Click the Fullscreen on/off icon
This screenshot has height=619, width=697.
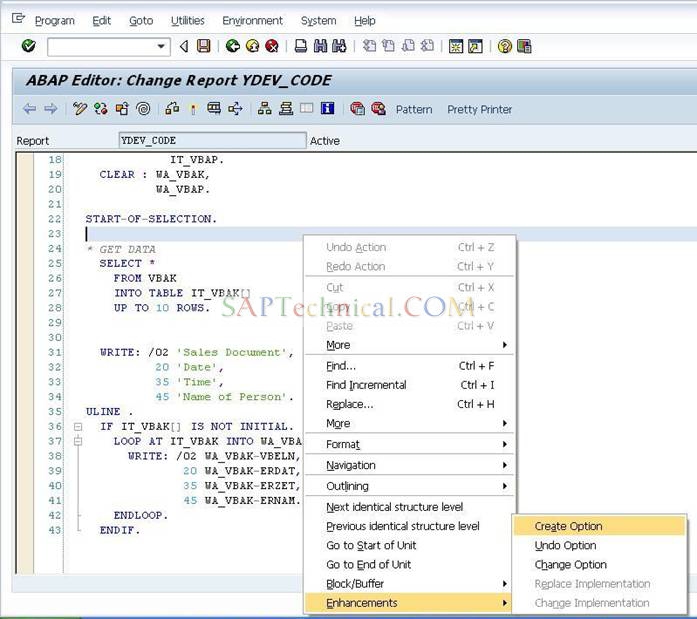point(306,108)
